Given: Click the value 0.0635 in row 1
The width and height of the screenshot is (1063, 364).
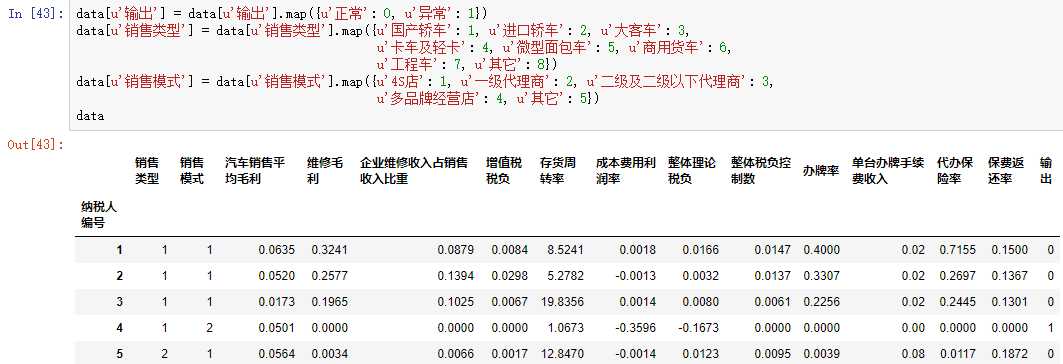Looking at the screenshot, I should (x=277, y=250).
